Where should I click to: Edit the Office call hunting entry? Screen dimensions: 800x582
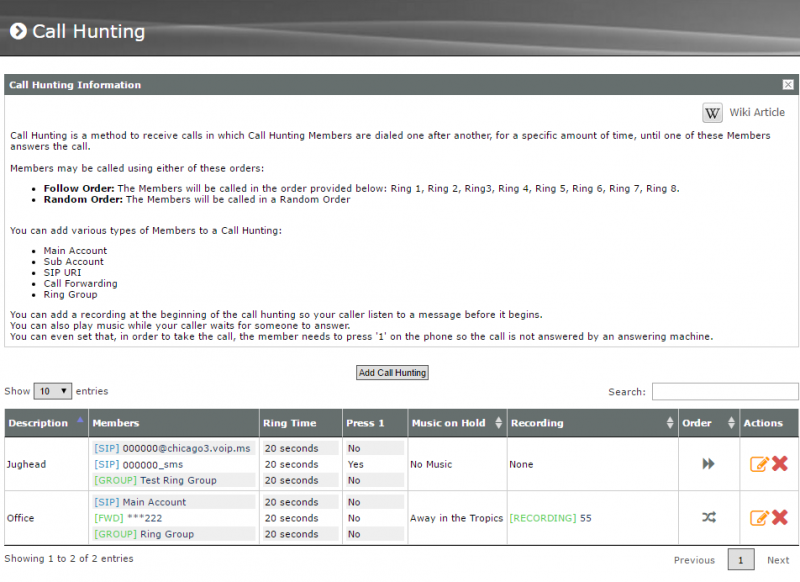pyautogui.click(x=759, y=518)
